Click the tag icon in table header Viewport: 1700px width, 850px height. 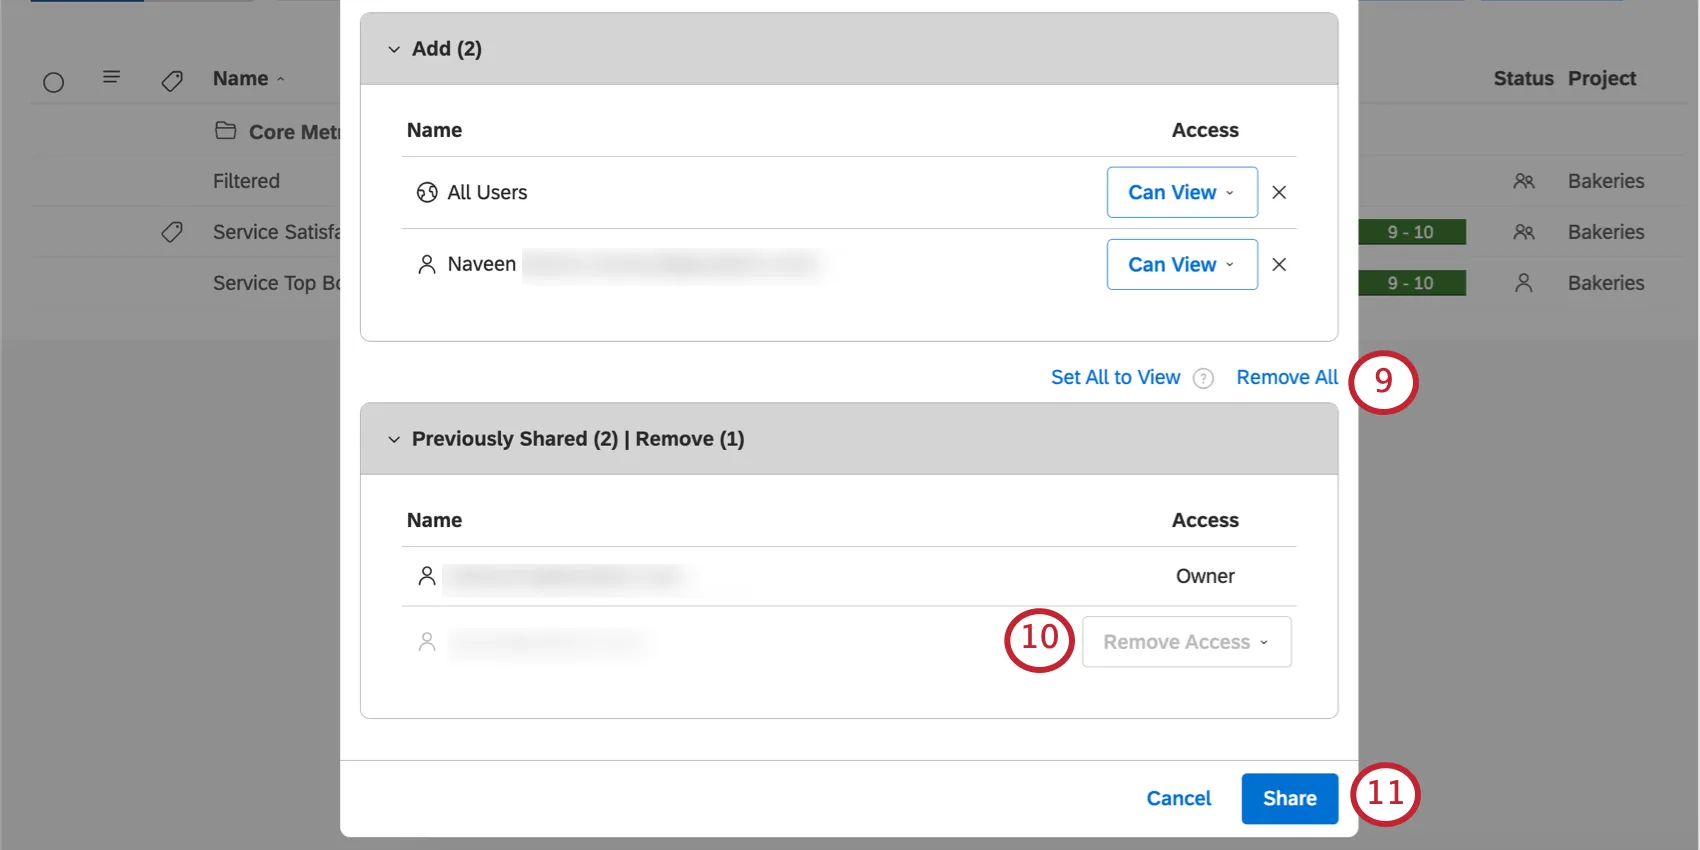(172, 80)
